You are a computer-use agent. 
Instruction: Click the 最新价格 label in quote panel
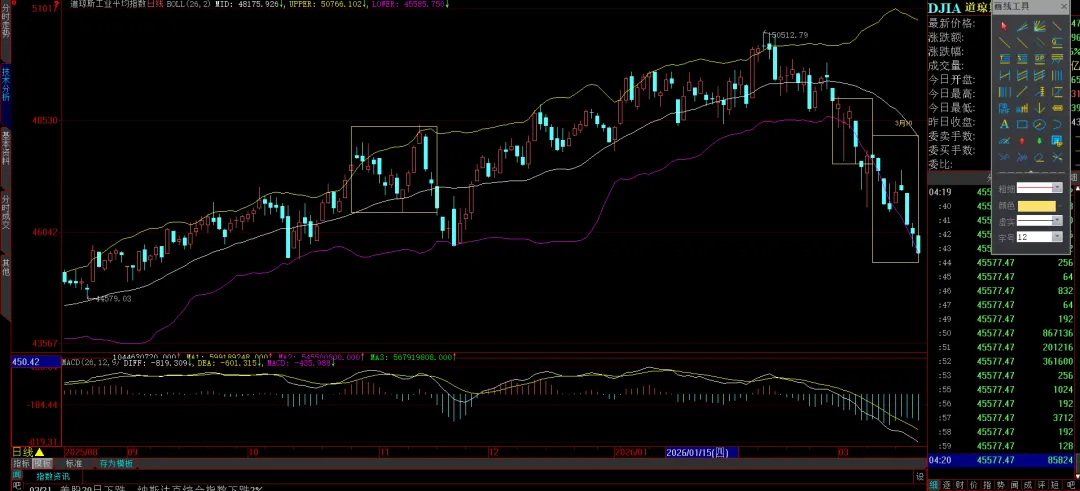pyautogui.click(x=951, y=23)
